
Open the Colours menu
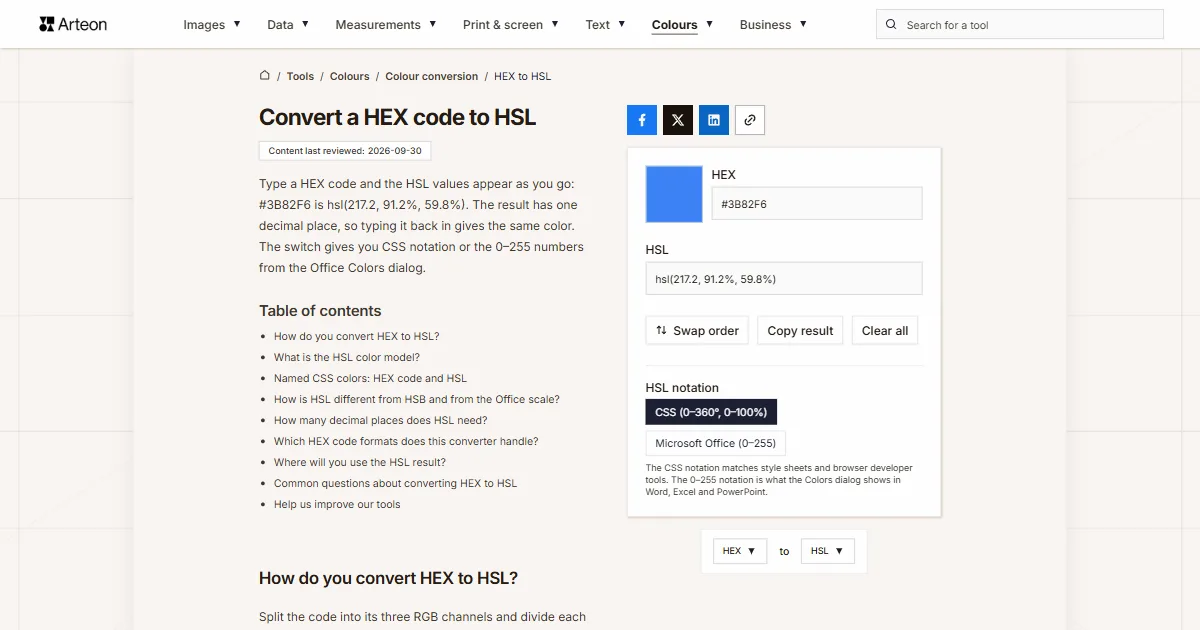point(683,25)
